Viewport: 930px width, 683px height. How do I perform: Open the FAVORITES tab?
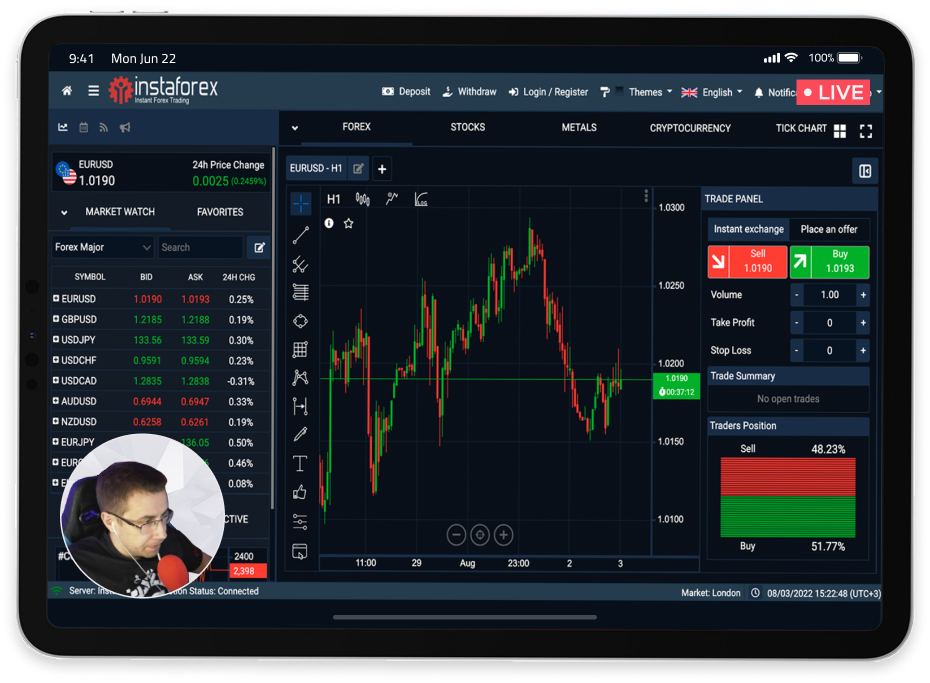click(220, 212)
